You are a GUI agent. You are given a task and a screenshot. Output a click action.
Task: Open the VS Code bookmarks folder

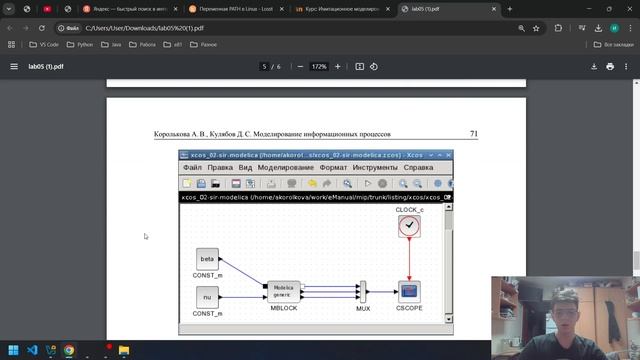click(x=44, y=44)
